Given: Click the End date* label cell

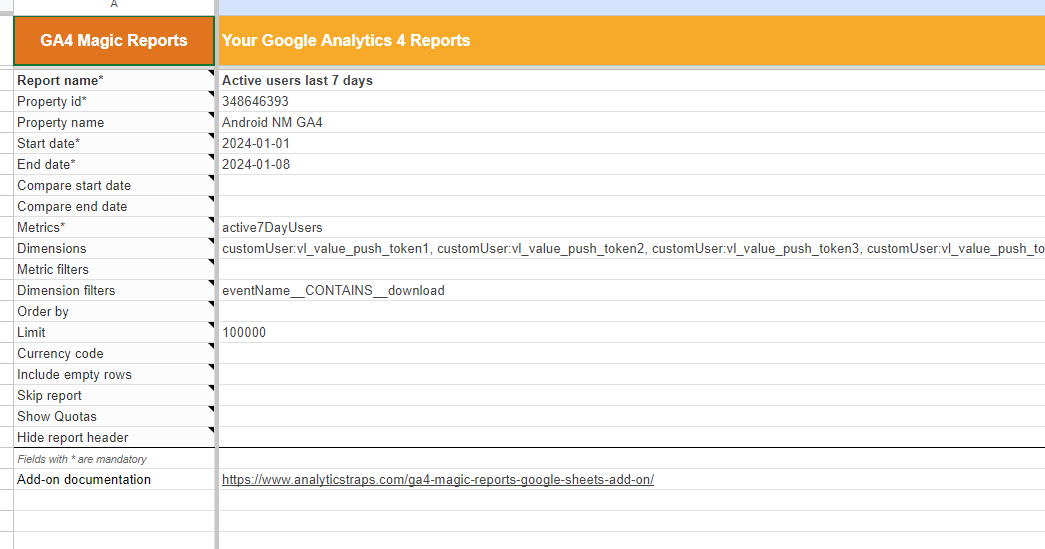Looking at the screenshot, I should (x=114, y=165).
